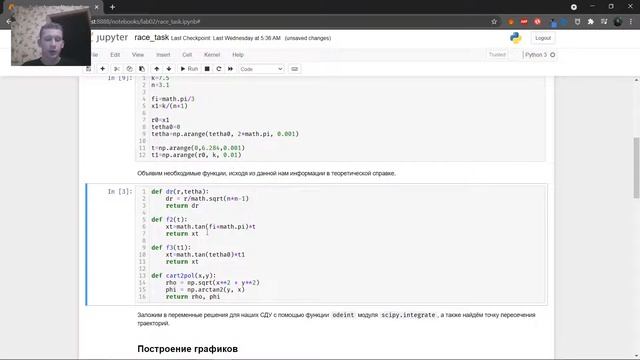The width and height of the screenshot is (640, 360).
Task: Open the shield-shaped extension icon
Action: (x=577, y=22)
